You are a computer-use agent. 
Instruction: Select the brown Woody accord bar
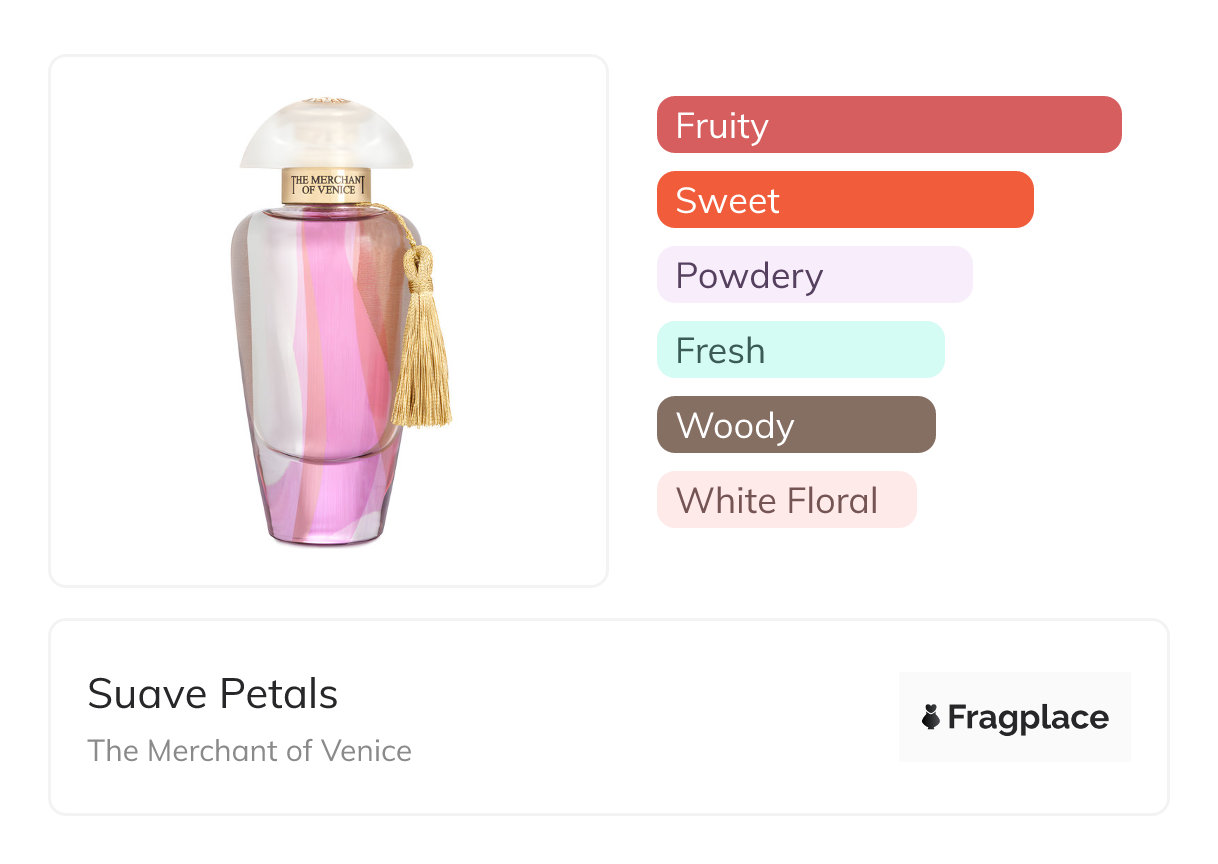click(x=796, y=425)
